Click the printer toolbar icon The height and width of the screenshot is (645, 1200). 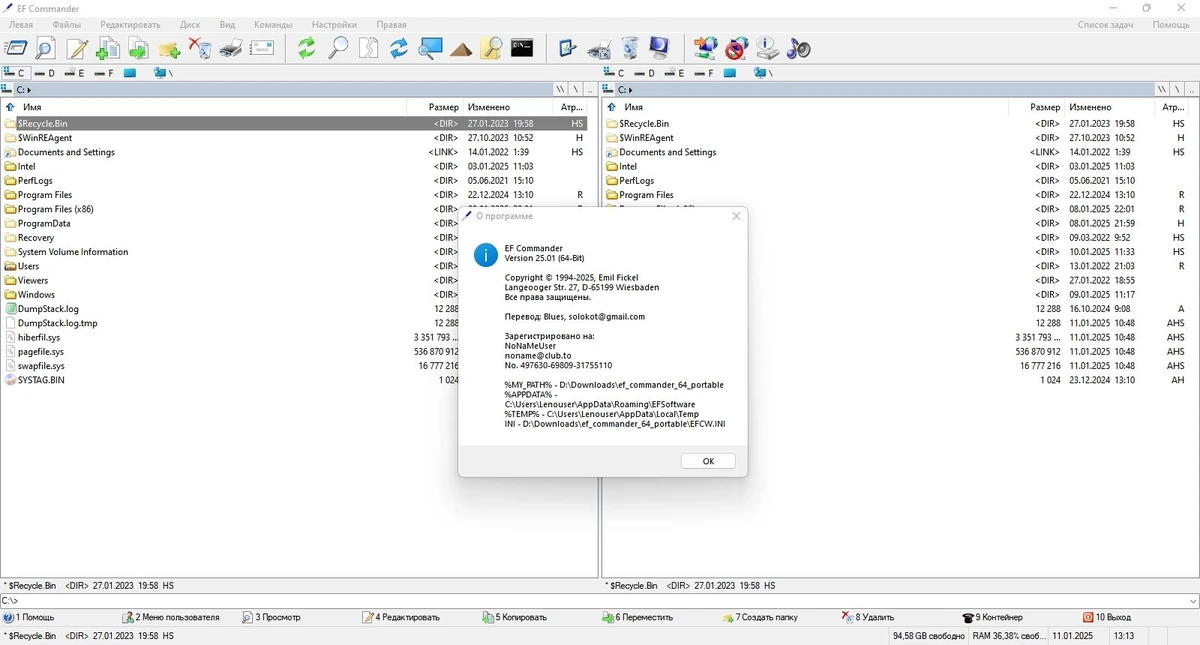click(x=231, y=47)
